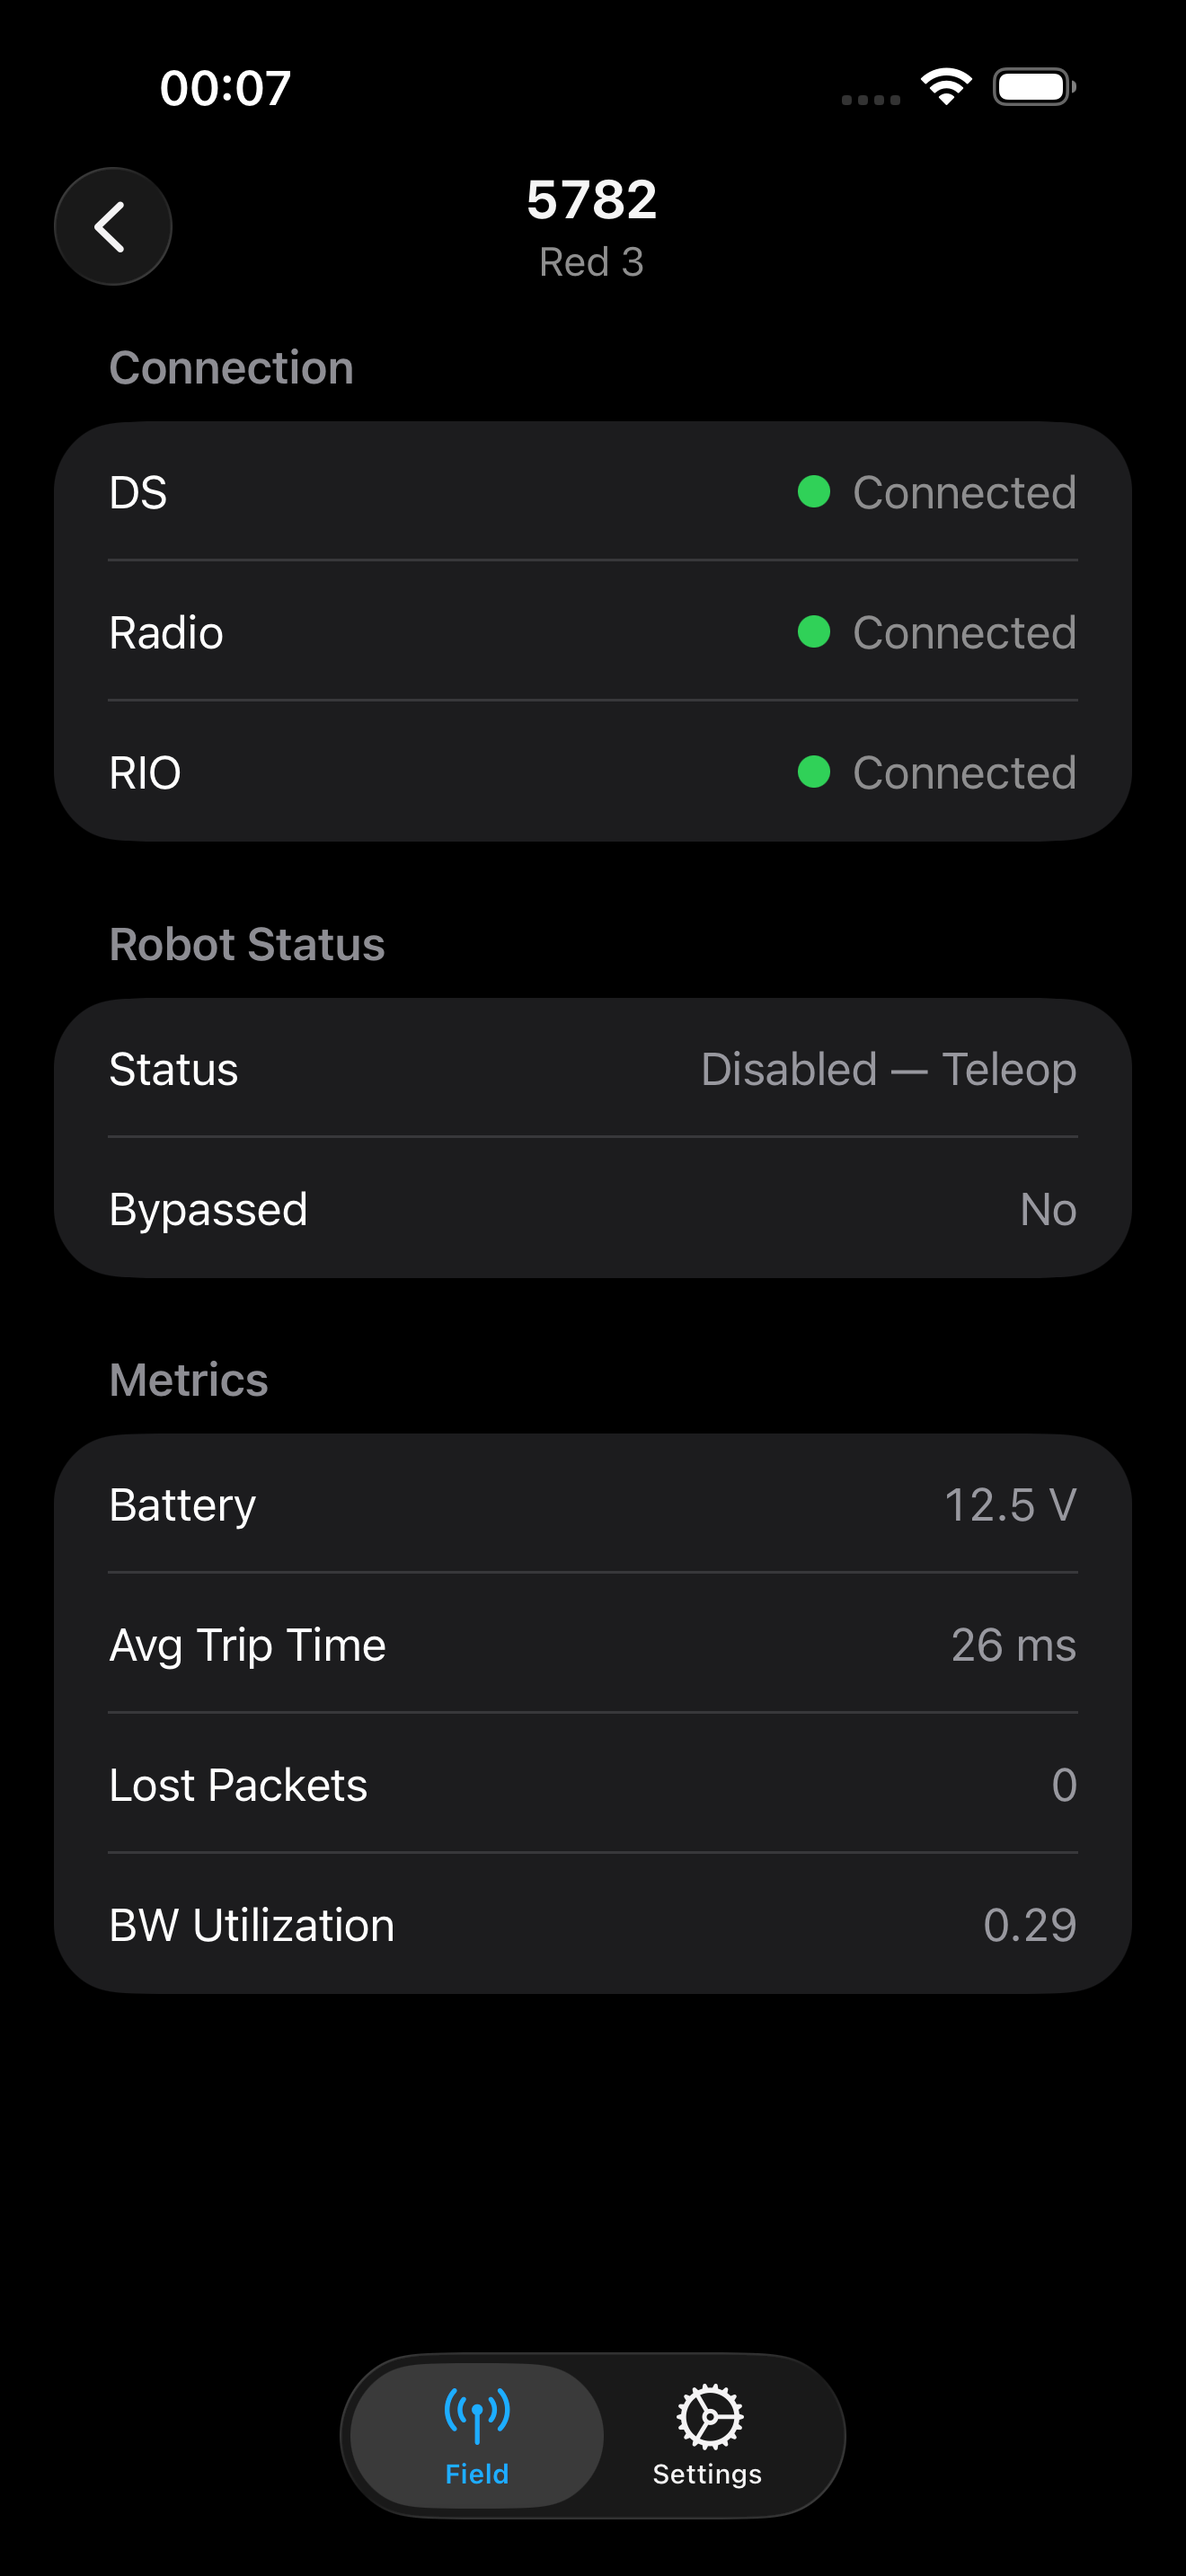
Task: Tap the DS green status dot
Action: [x=814, y=492]
